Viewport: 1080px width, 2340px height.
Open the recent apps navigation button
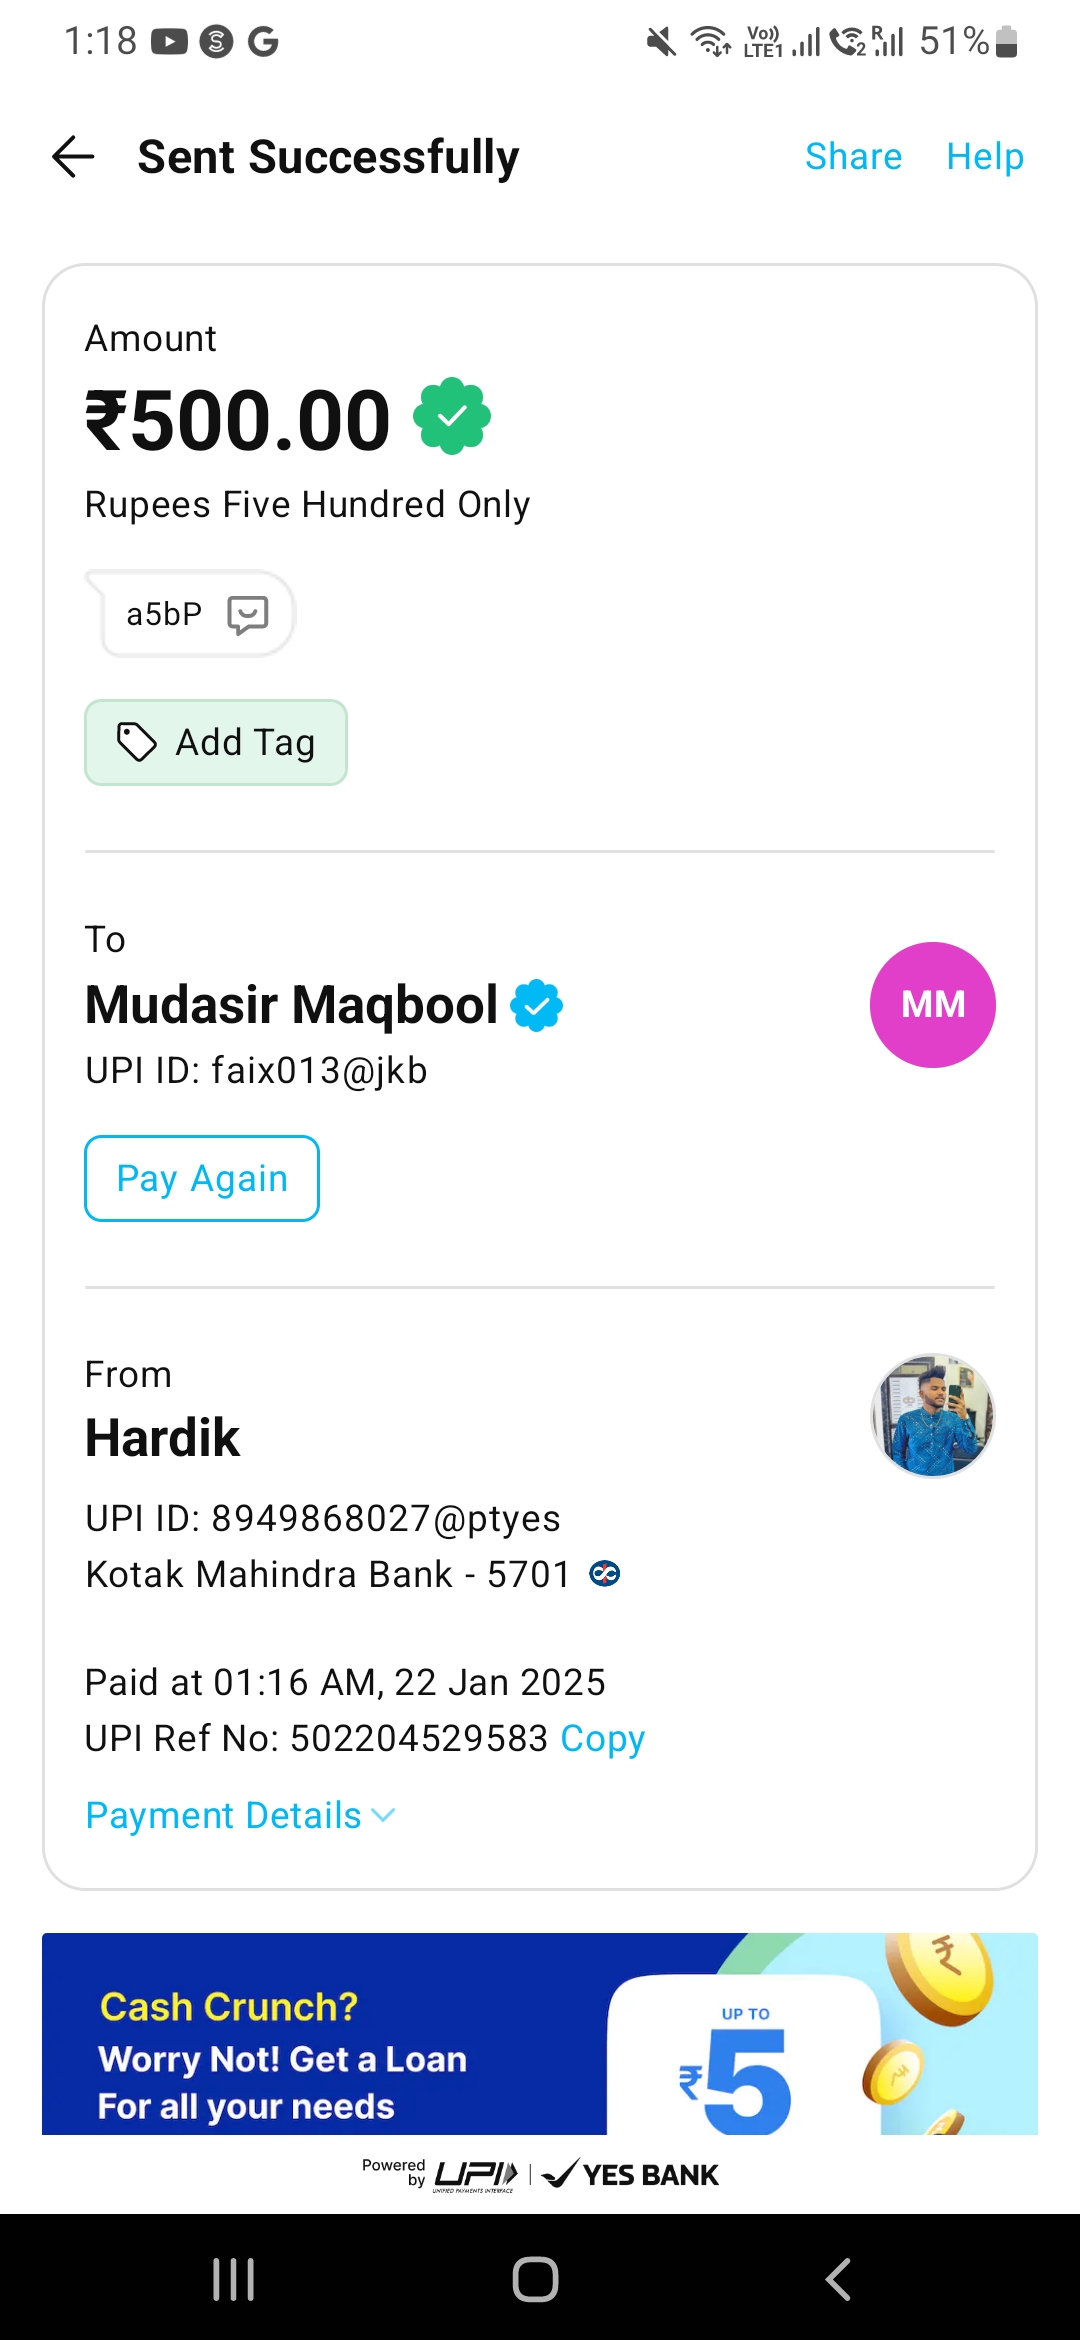pyautogui.click(x=234, y=2279)
